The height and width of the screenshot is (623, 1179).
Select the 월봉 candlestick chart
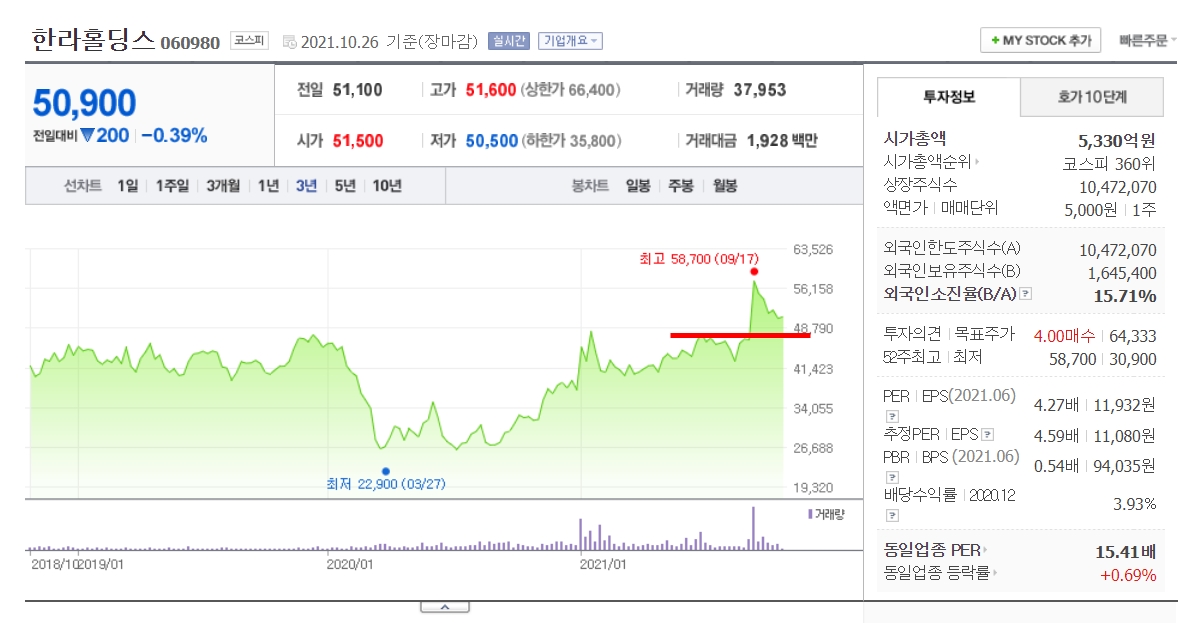tap(725, 186)
